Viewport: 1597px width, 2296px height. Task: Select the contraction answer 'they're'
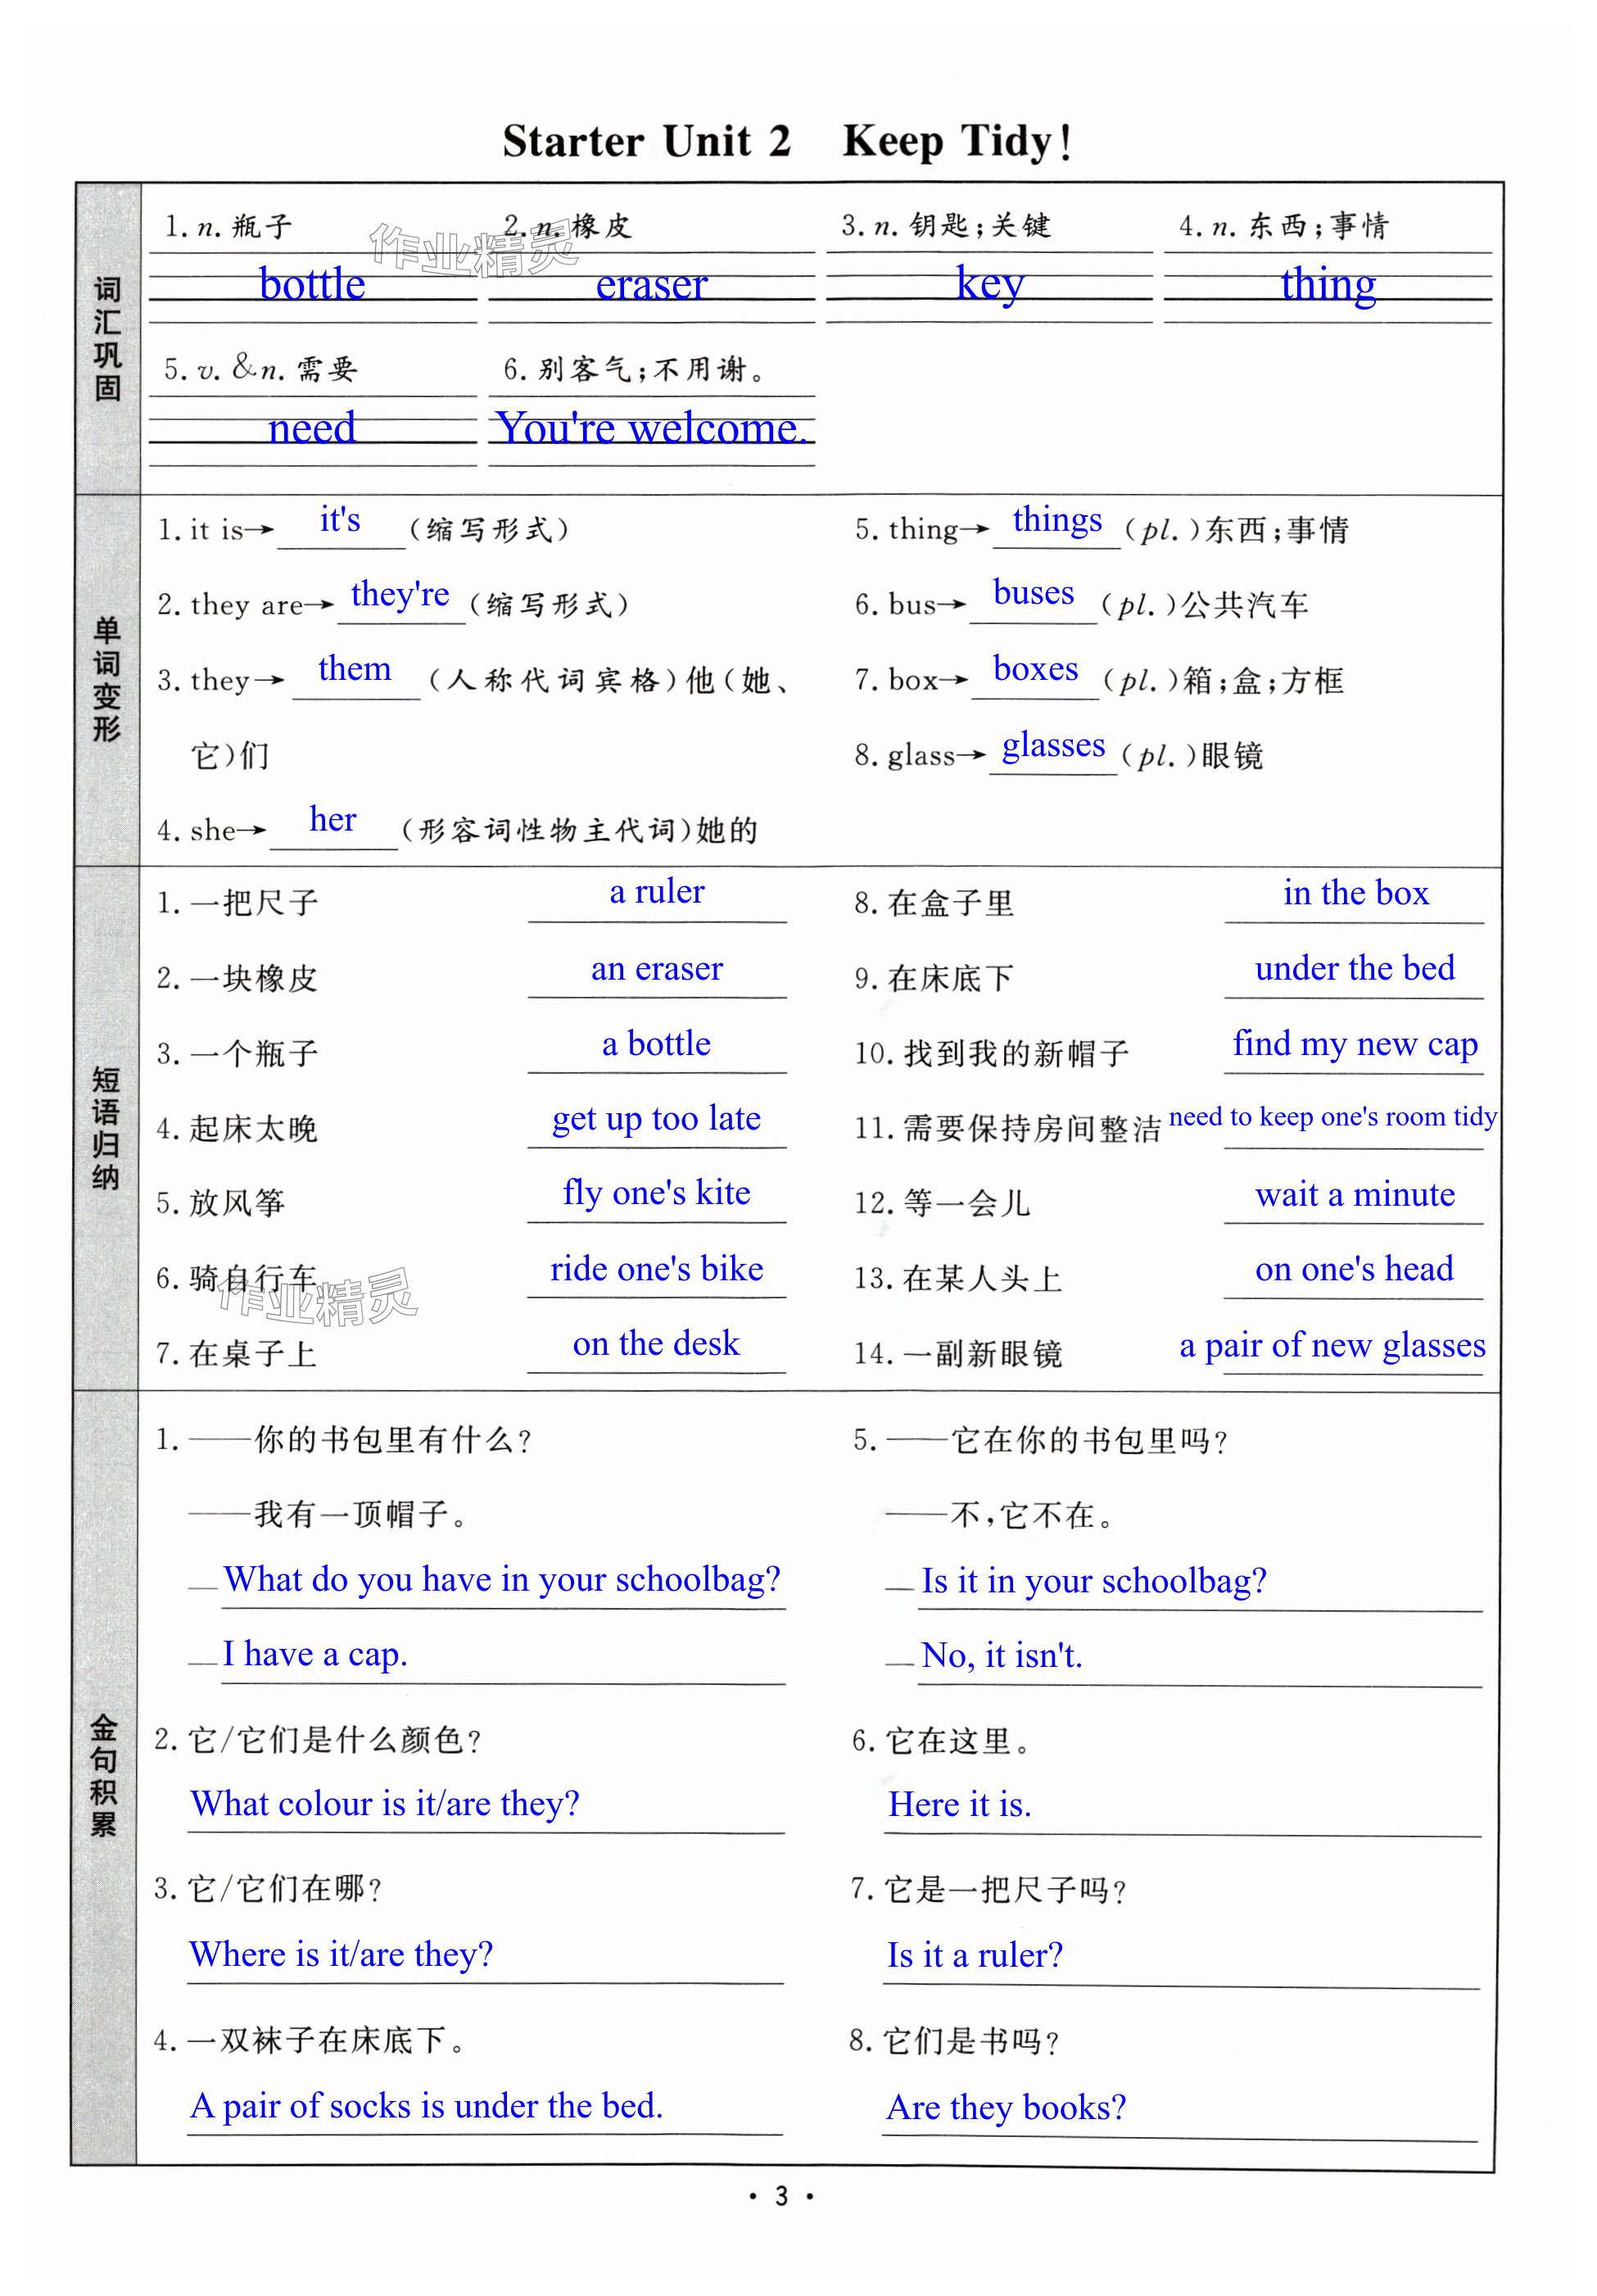click(x=400, y=594)
